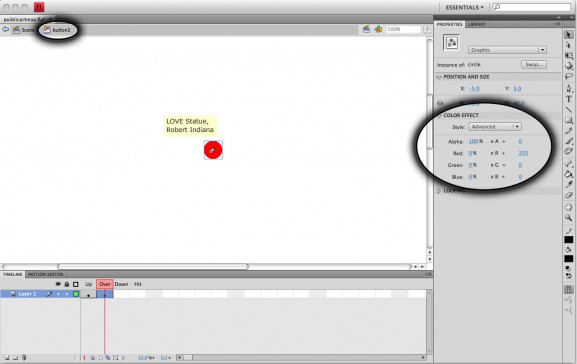Click the Swap... button
This screenshot has width=577, height=364.
534,64
